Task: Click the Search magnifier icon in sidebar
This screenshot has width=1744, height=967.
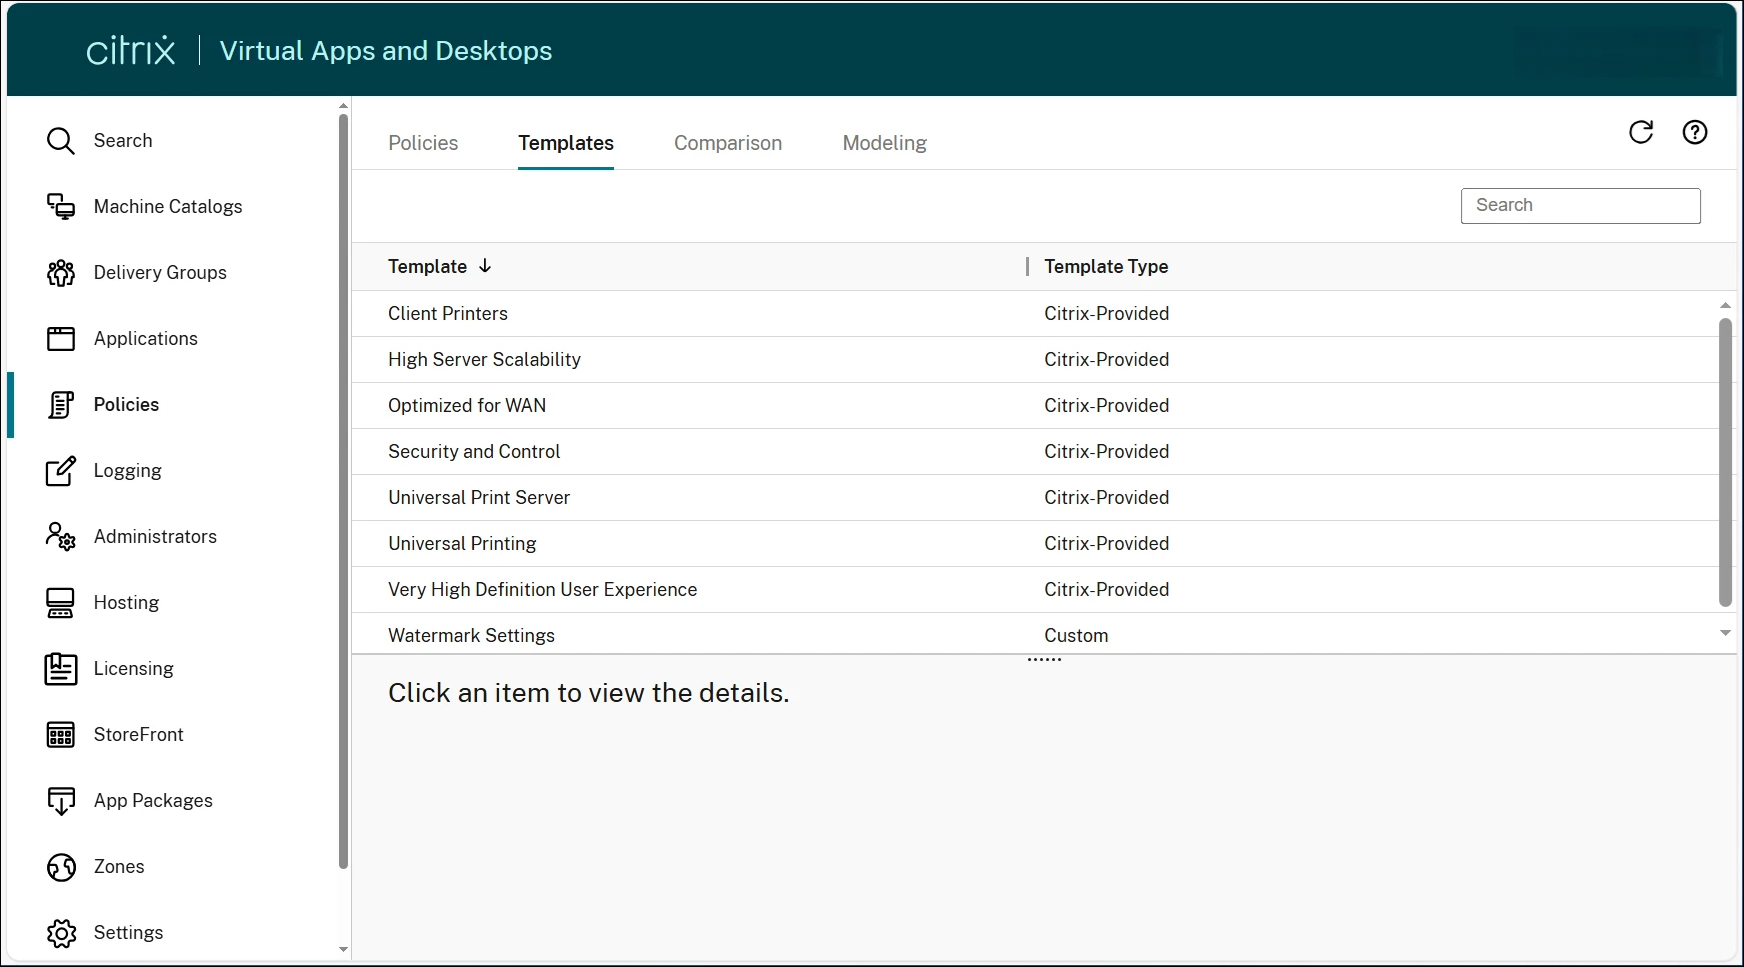Action: 61,141
